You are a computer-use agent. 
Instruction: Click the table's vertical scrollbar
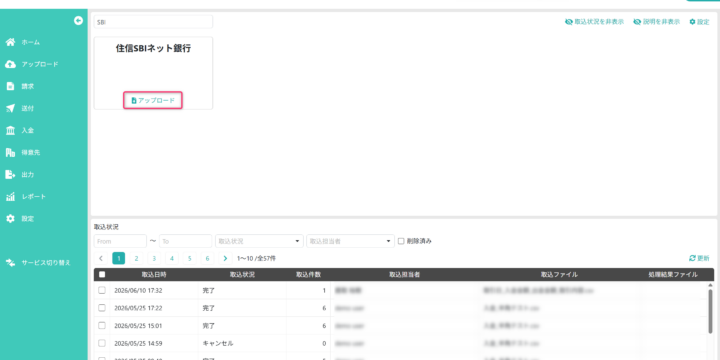710,310
